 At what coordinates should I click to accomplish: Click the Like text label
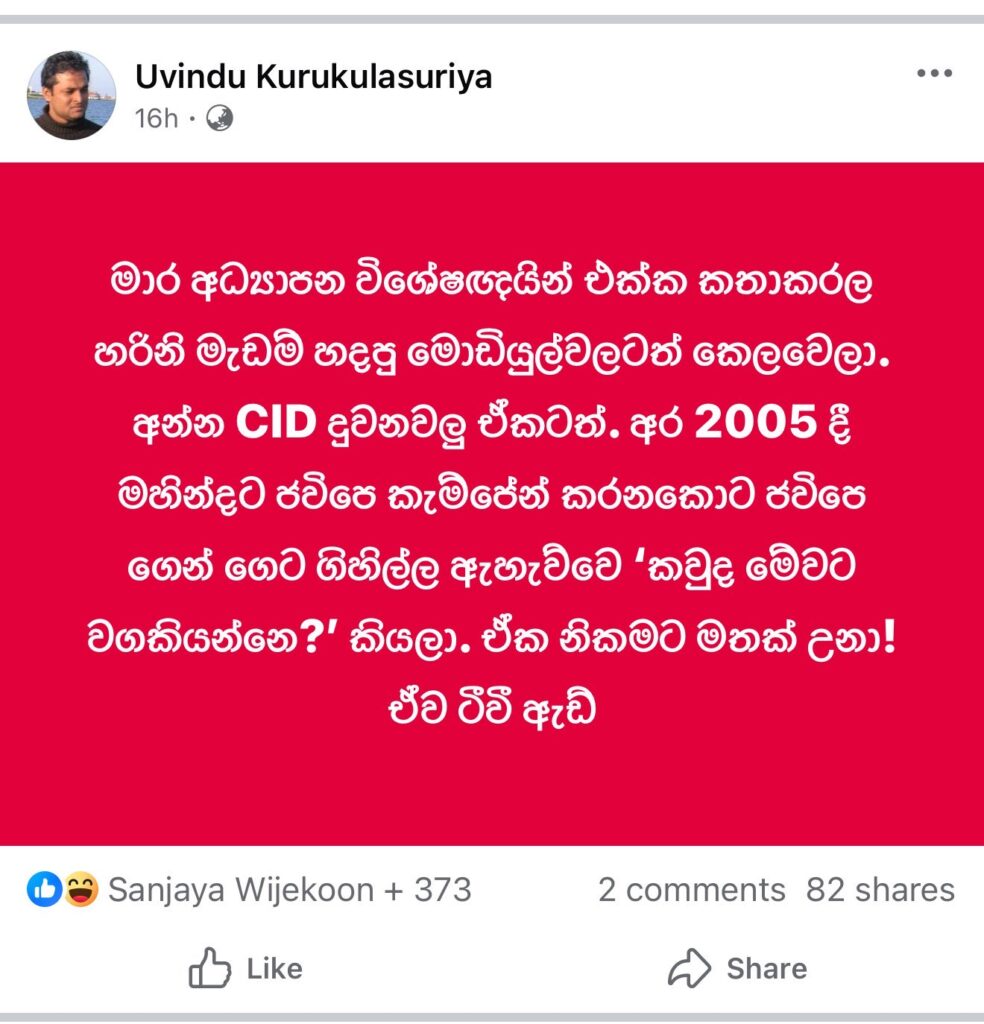[275, 968]
